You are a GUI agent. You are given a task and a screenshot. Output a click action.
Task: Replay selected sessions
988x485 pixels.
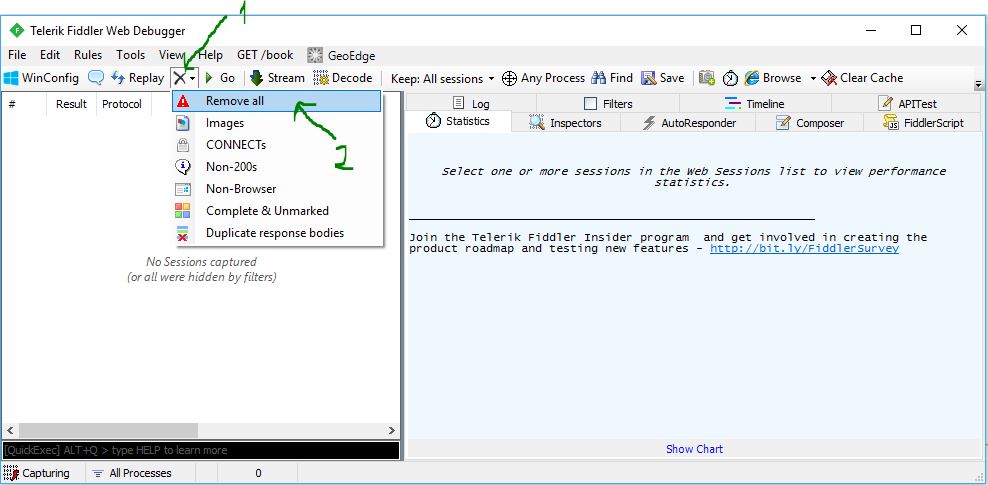(x=137, y=78)
